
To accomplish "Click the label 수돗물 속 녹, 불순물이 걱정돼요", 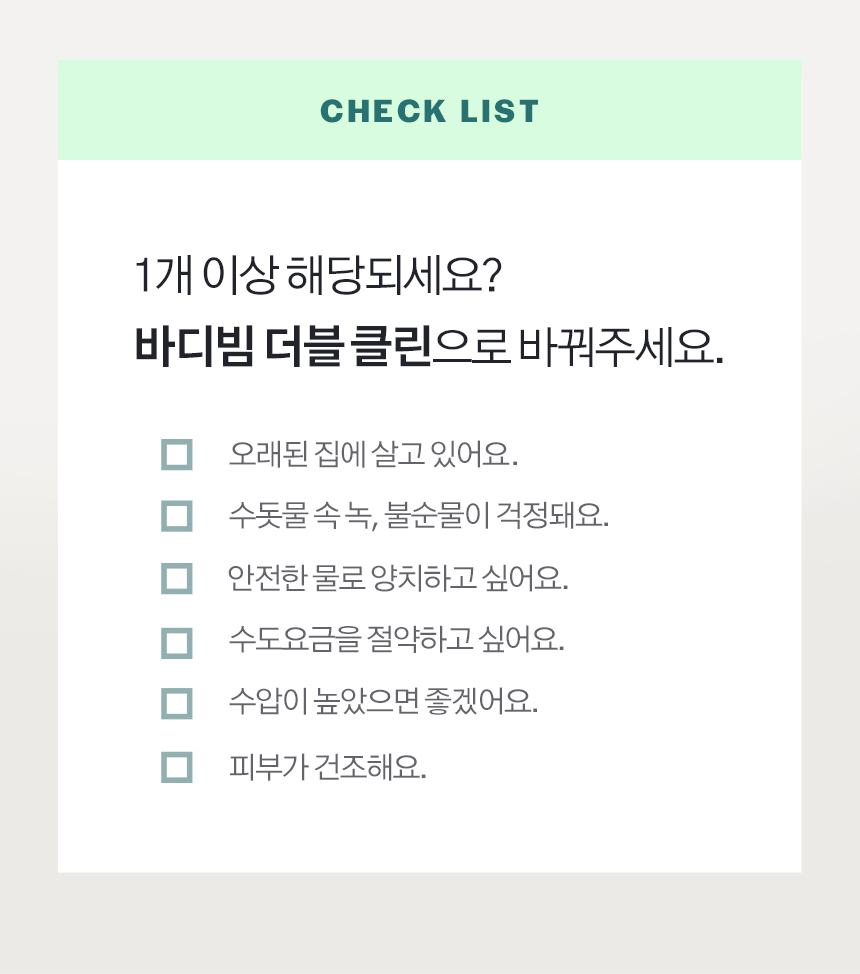I will click(418, 516).
